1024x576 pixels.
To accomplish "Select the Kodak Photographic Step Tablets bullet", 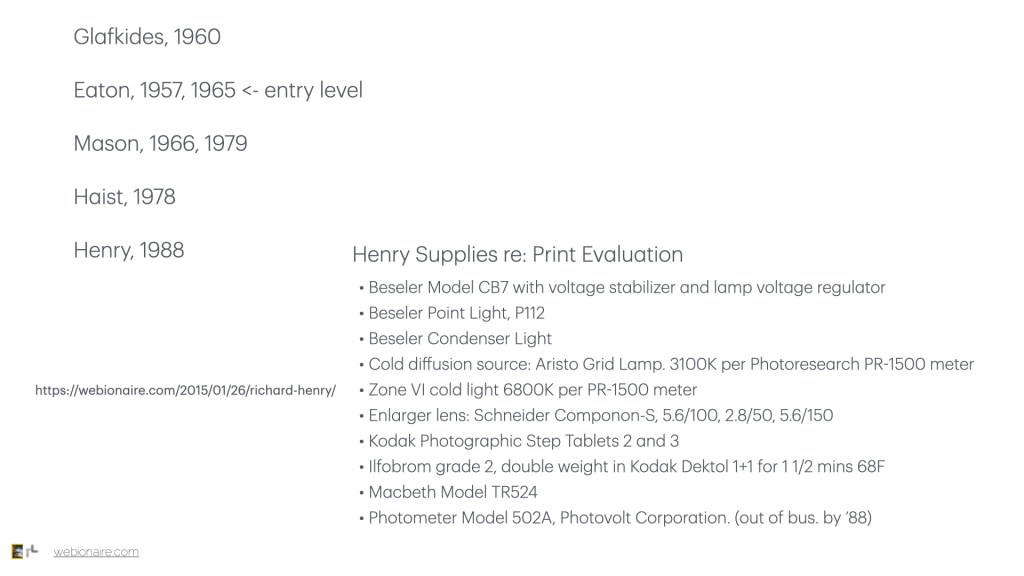I will pyautogui.click(x=524, y=441).
